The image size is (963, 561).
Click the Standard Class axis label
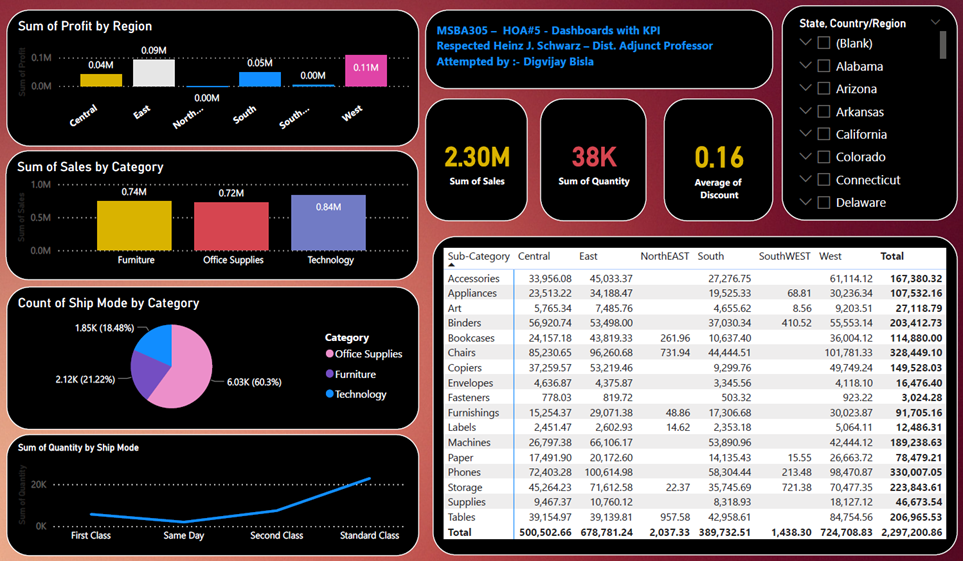(x=370, y=535)
